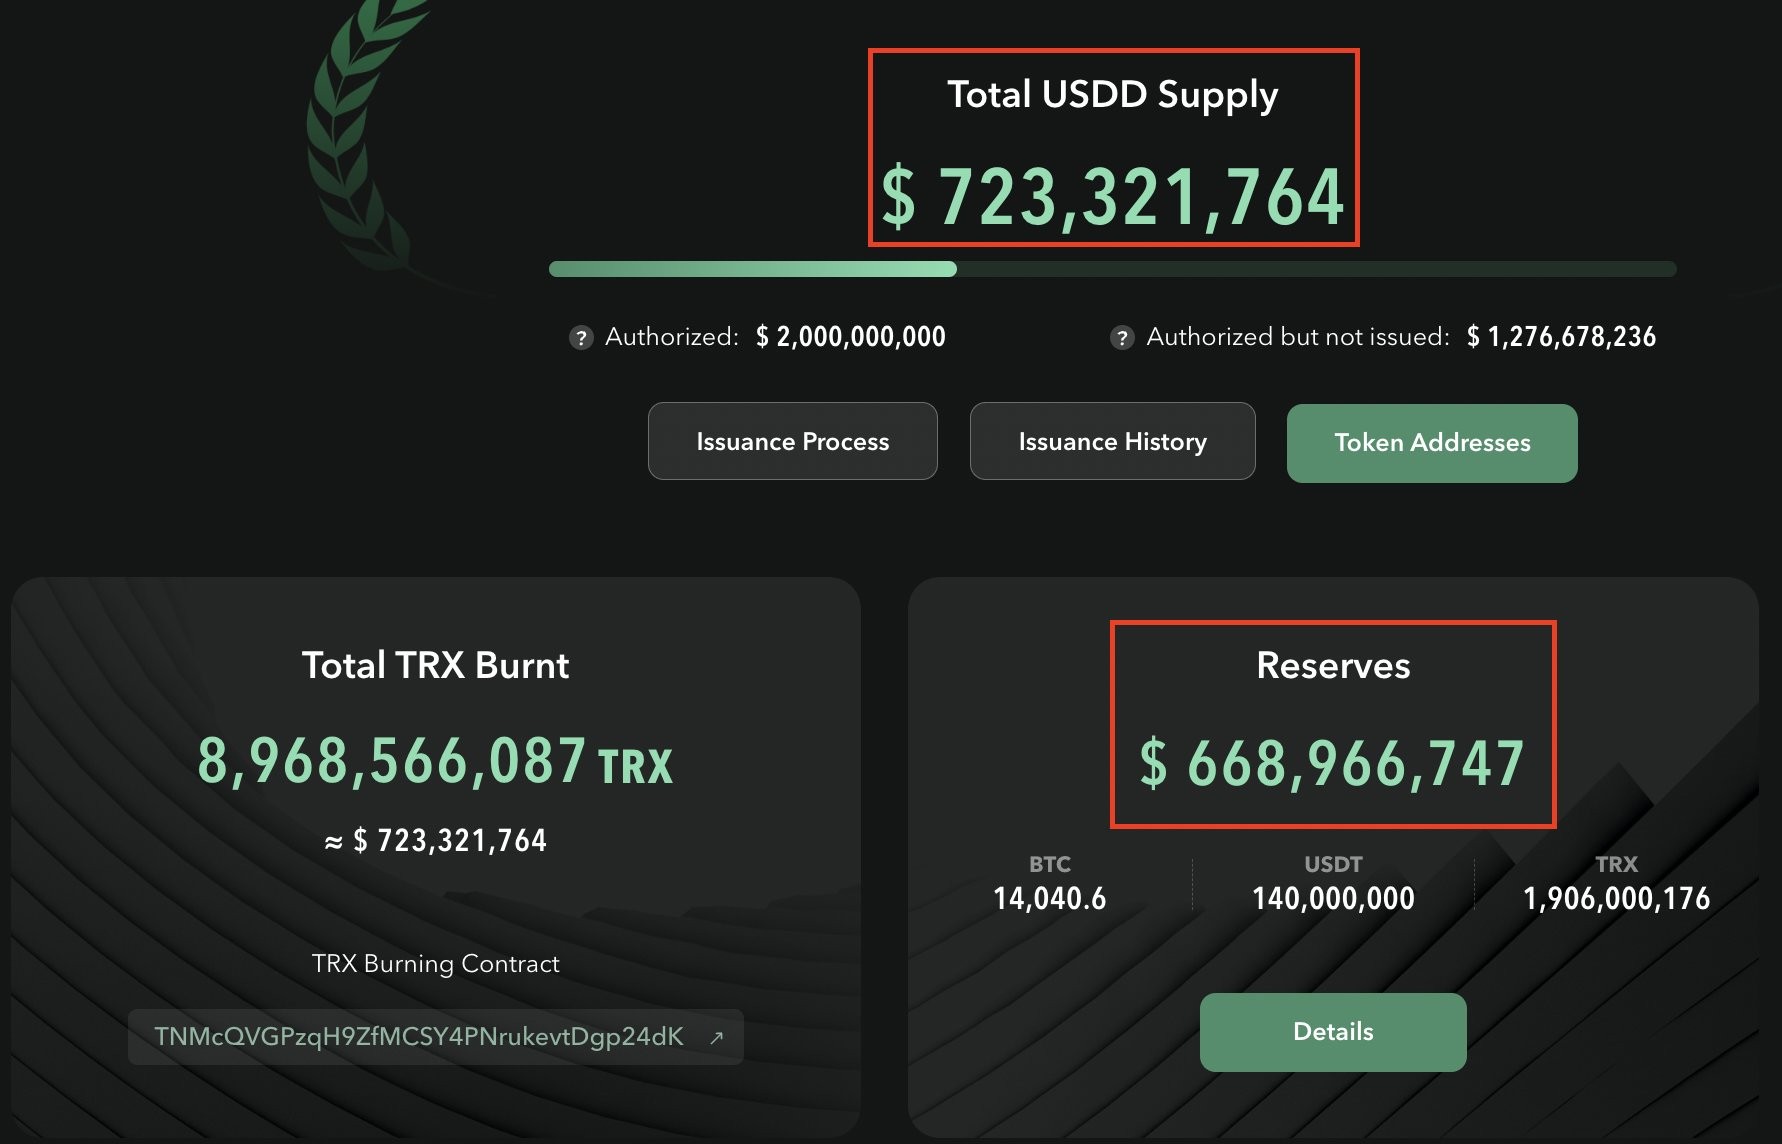
Task: View Issuance History
Action: pyautogui.click(x=1112, y=441)
